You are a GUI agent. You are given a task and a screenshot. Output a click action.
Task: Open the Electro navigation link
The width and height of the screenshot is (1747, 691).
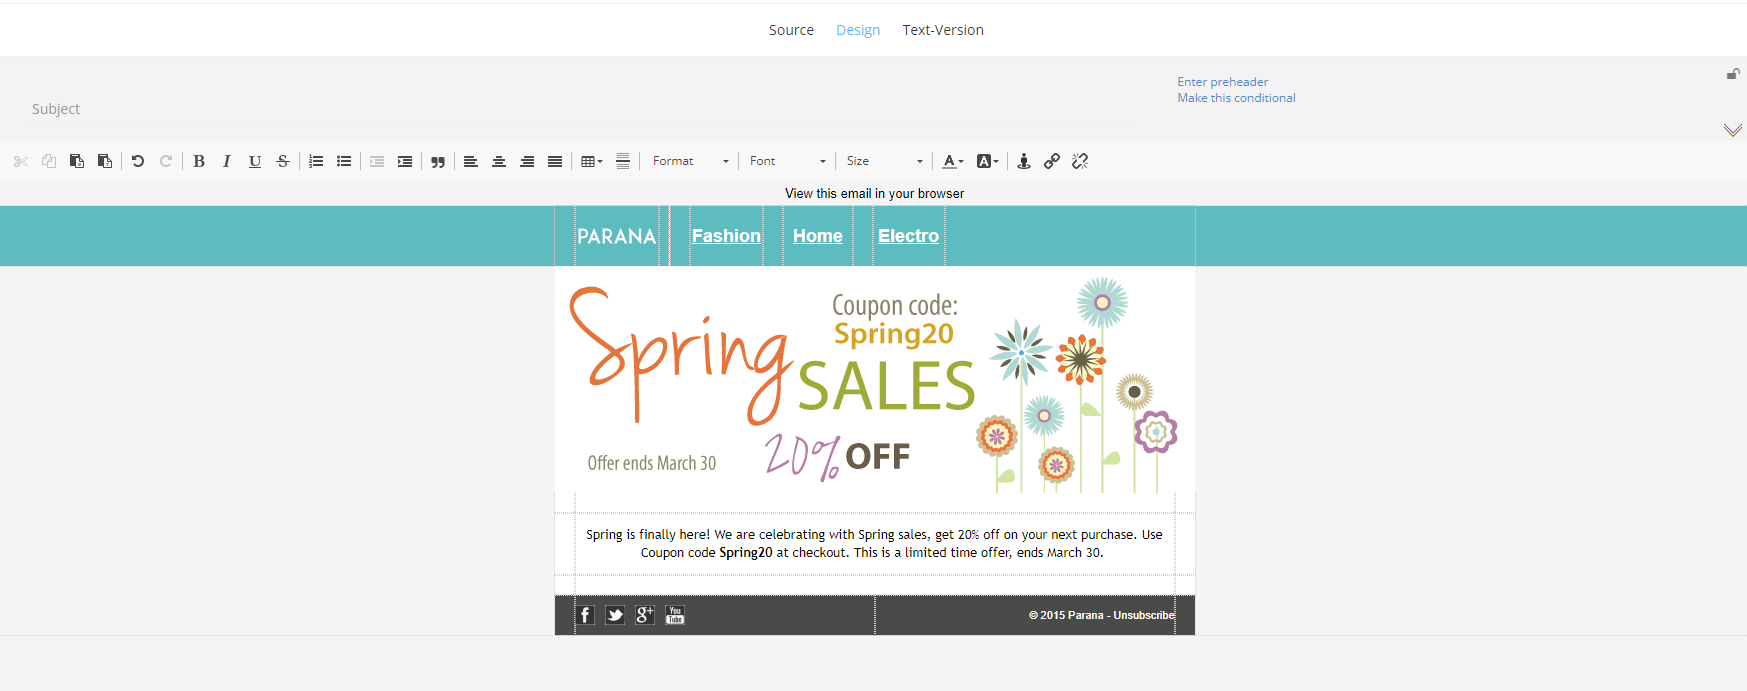(x=908, y=236)
